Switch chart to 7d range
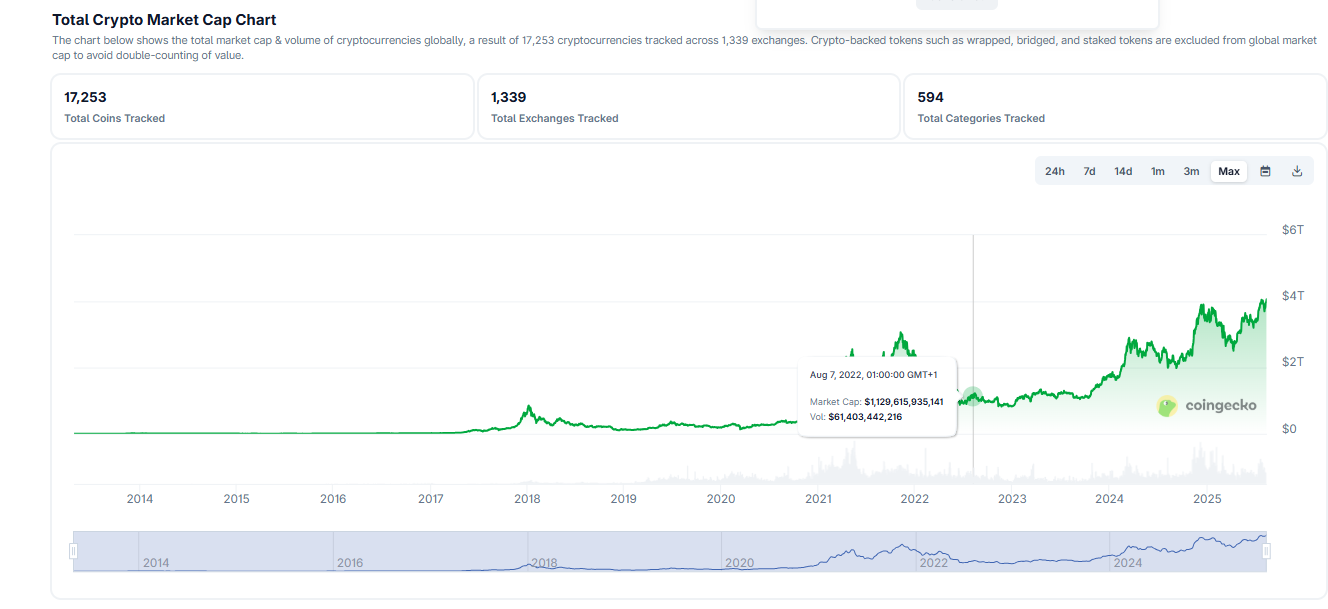Screen dimensions: 1328x609 pos(1089,171)
